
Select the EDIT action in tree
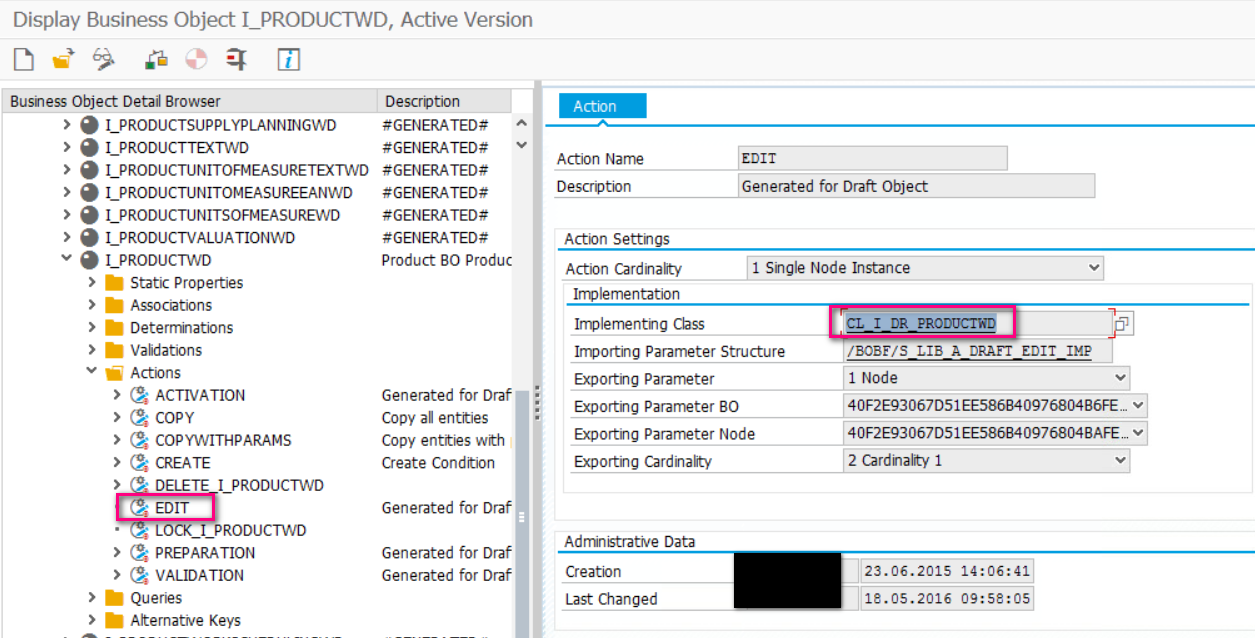click(x=172, y=508)
